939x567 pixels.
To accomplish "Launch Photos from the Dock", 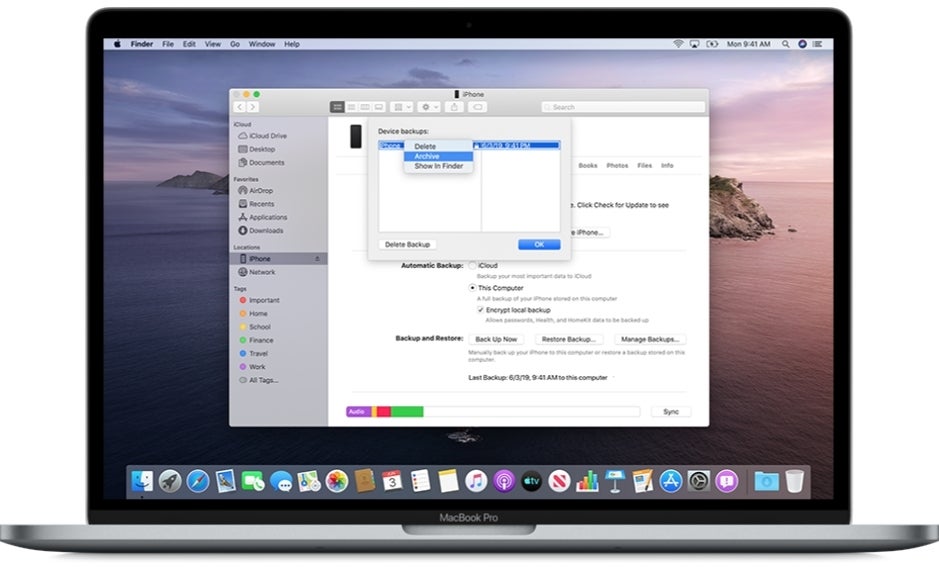I will (x=337, y=481).
